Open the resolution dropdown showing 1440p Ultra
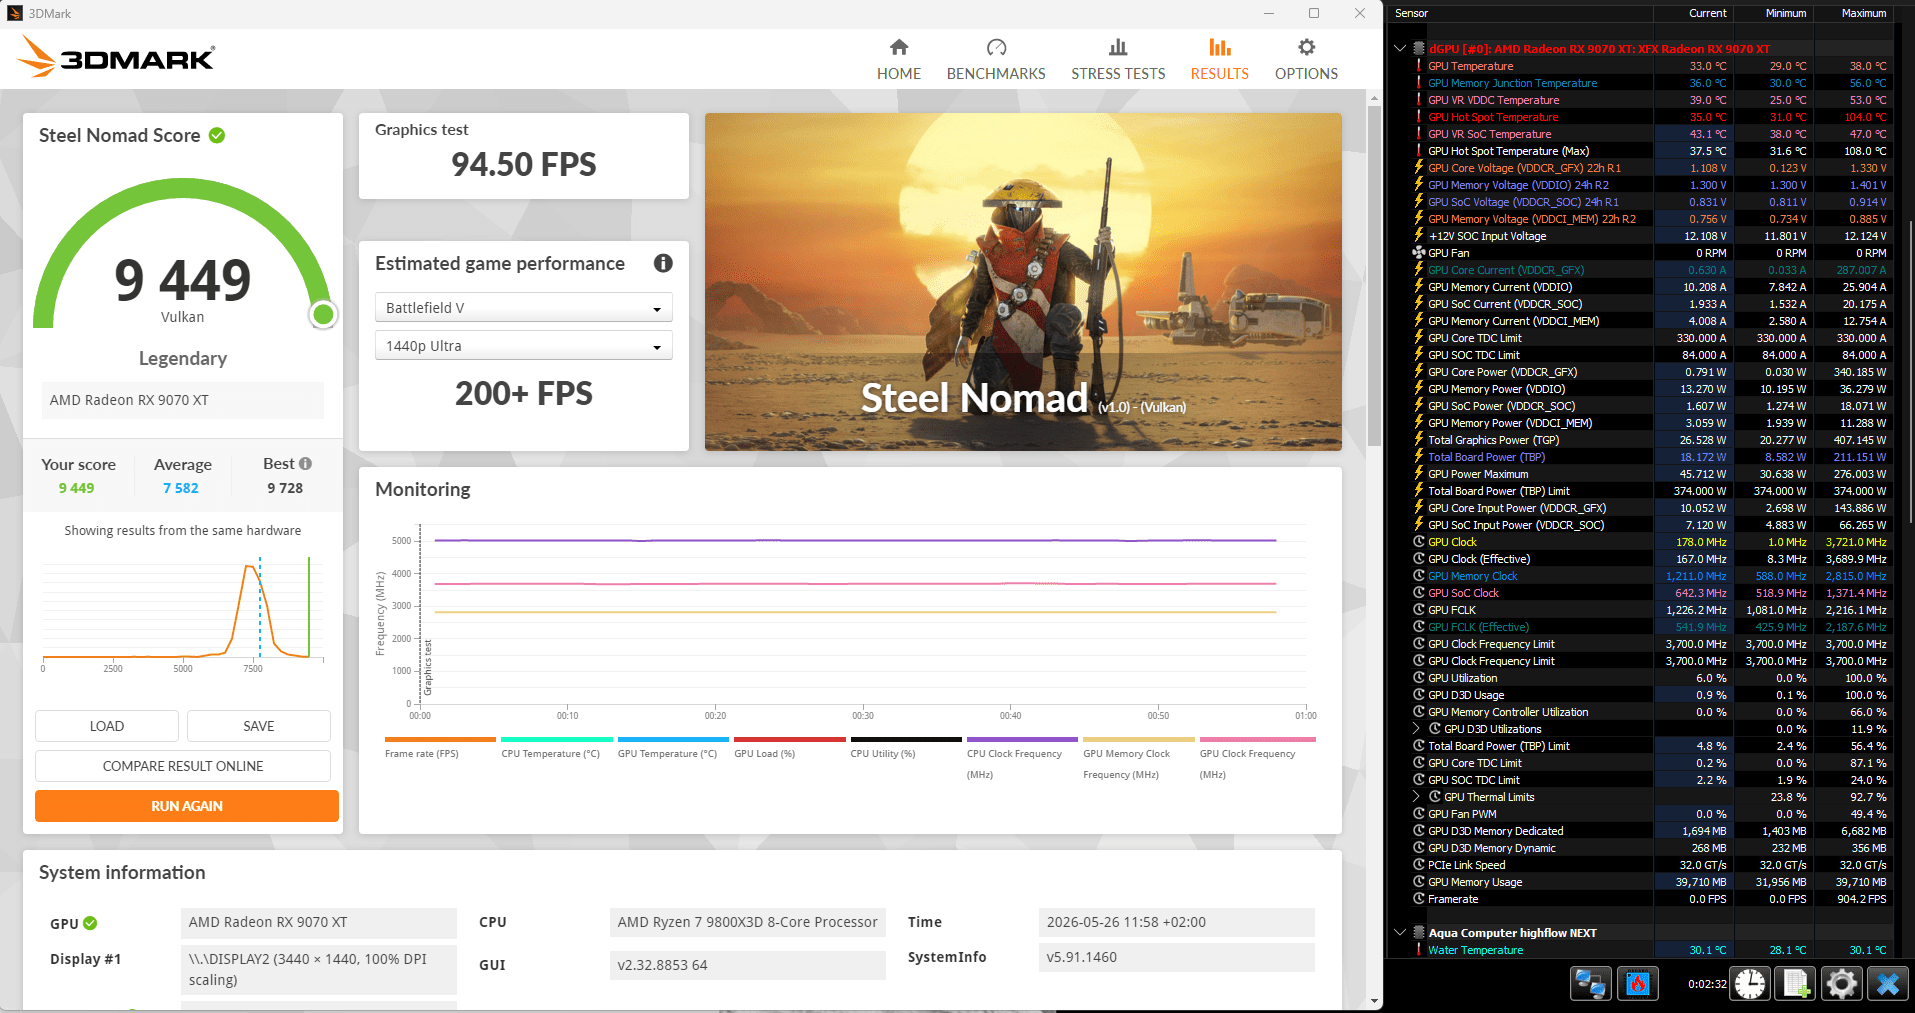This screenshot has height=1013, width=1915. click(523, 346)
